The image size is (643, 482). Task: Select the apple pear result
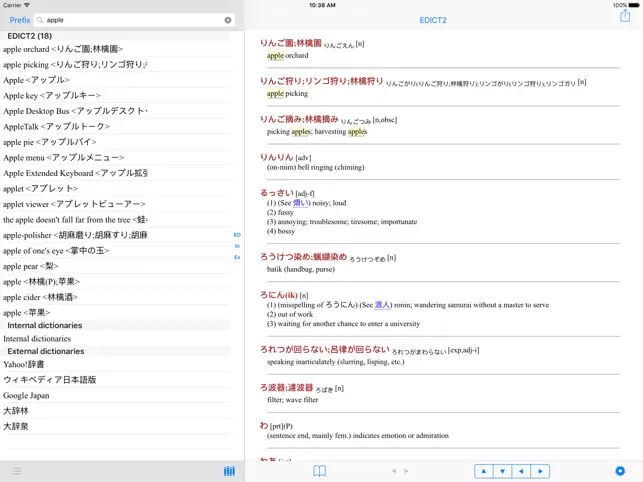(116, 266)
